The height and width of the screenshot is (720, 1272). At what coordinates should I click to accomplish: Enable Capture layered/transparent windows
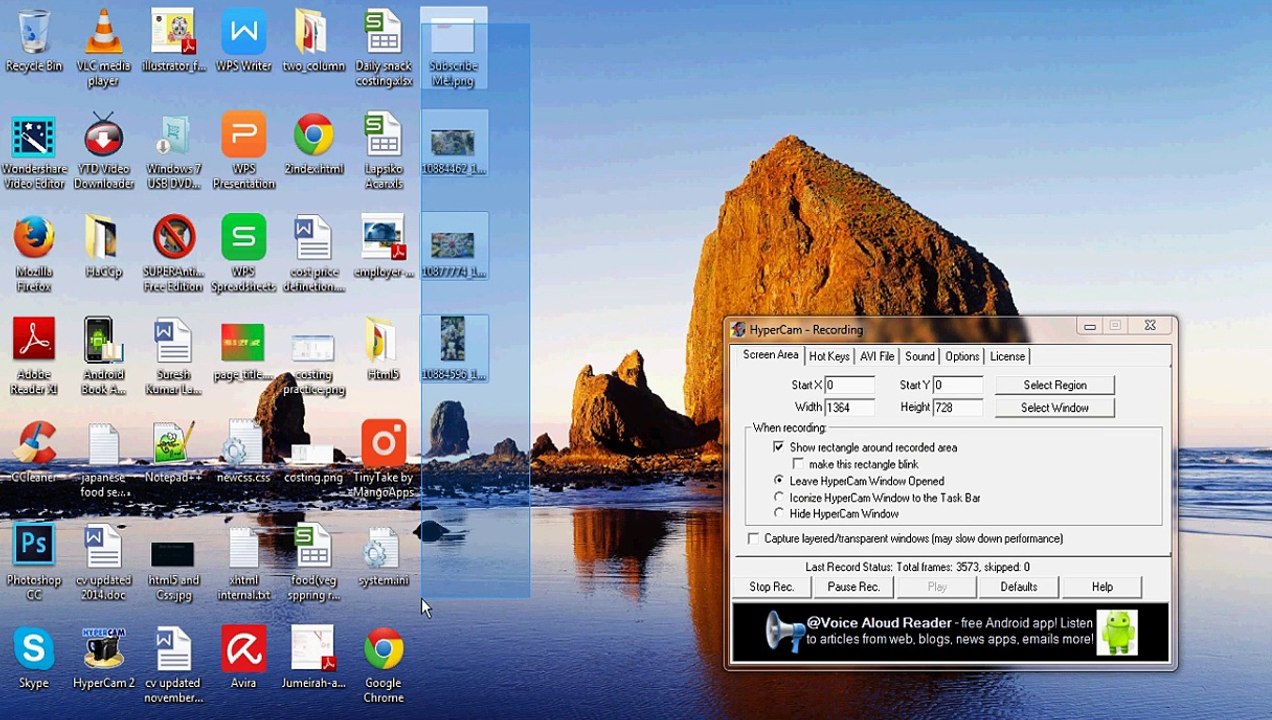coord(754,539)
